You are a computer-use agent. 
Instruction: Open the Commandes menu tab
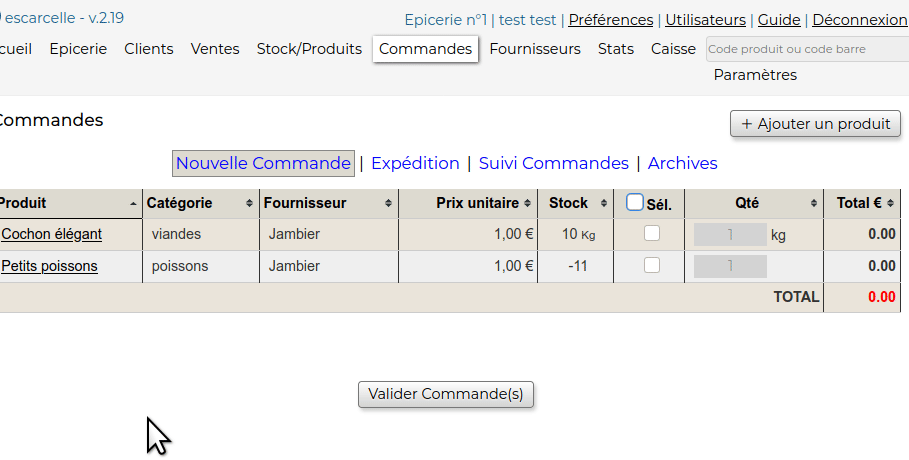point(425,49)
